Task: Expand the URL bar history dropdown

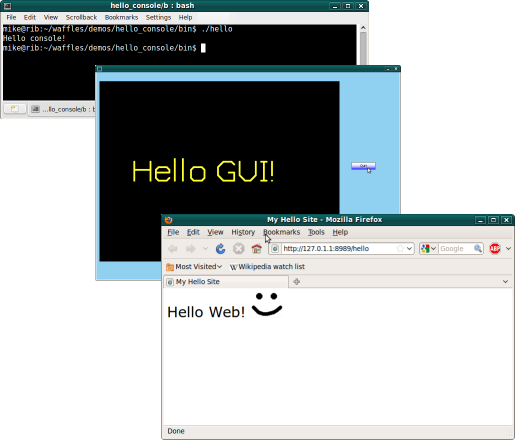Action: coord(409,248)
